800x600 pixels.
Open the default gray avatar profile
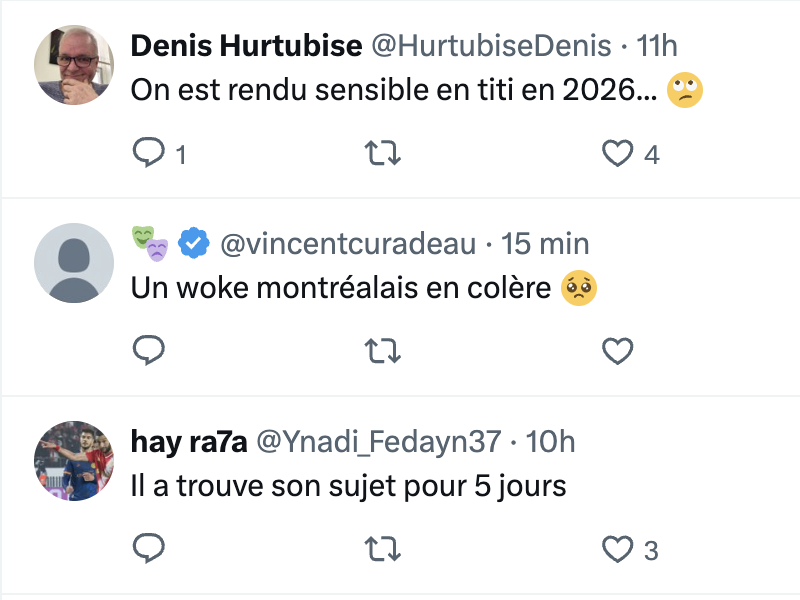(74, 262)
